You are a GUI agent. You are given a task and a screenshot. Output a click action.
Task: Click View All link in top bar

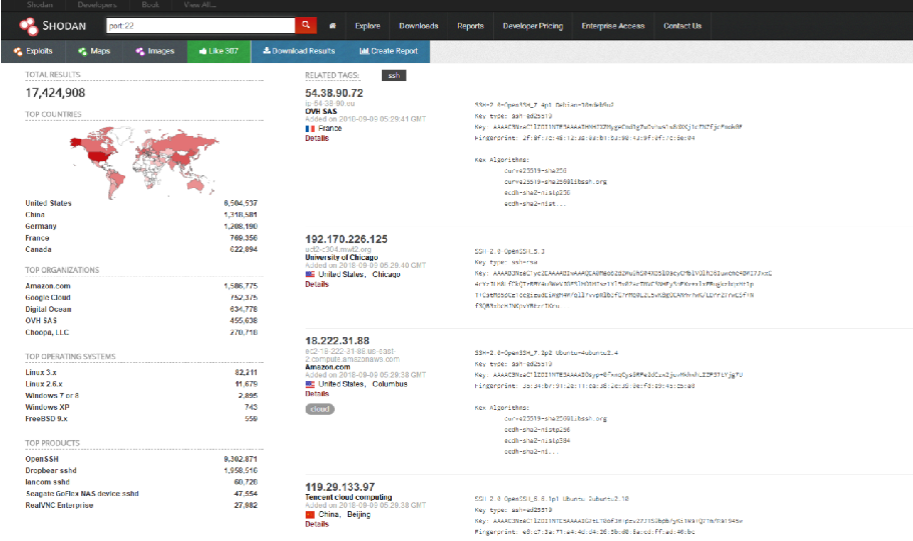(x=200, y=5)
